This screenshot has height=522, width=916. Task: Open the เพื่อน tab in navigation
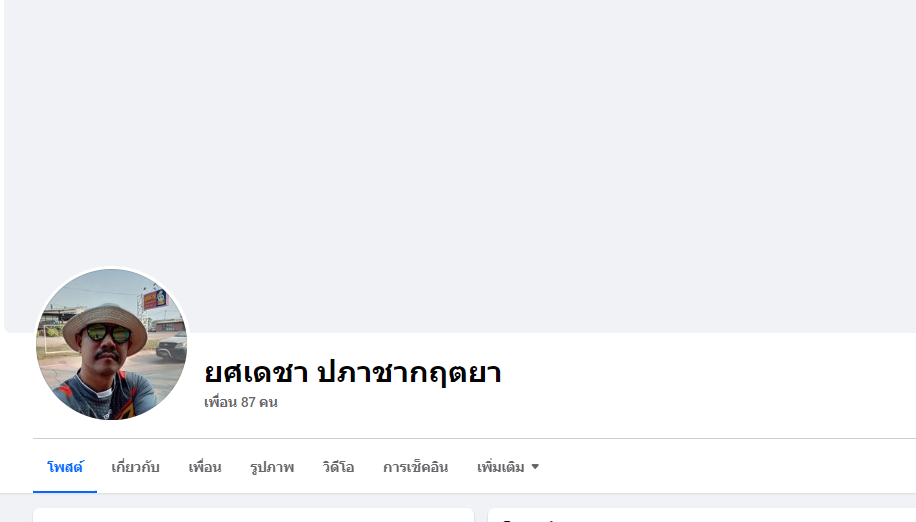[x=205, y=467]
